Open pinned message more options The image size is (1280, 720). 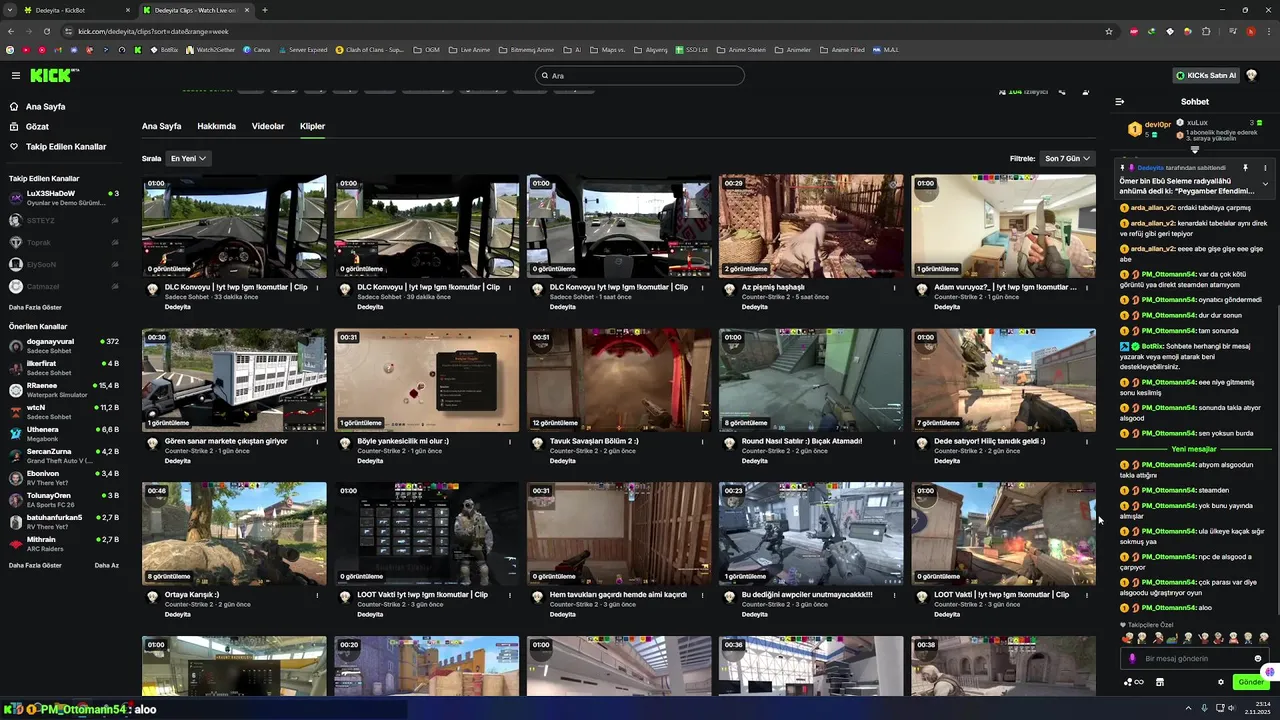[1265, 168]
